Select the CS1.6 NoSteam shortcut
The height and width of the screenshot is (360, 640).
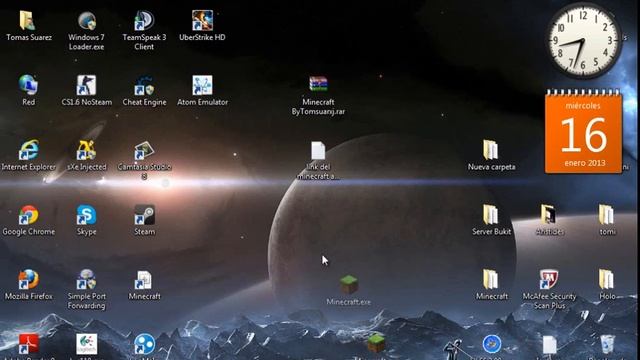pyautogui.click(x=87, y=85)
